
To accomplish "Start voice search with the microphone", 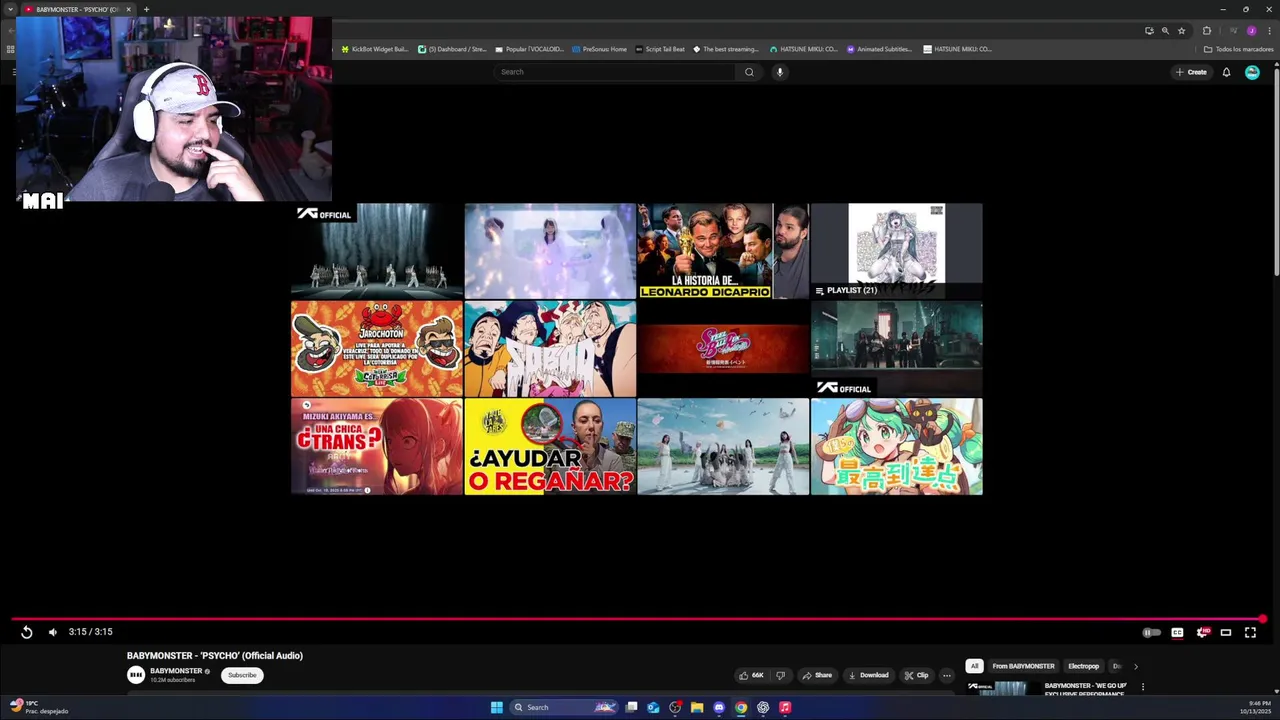I will point(780,72).
